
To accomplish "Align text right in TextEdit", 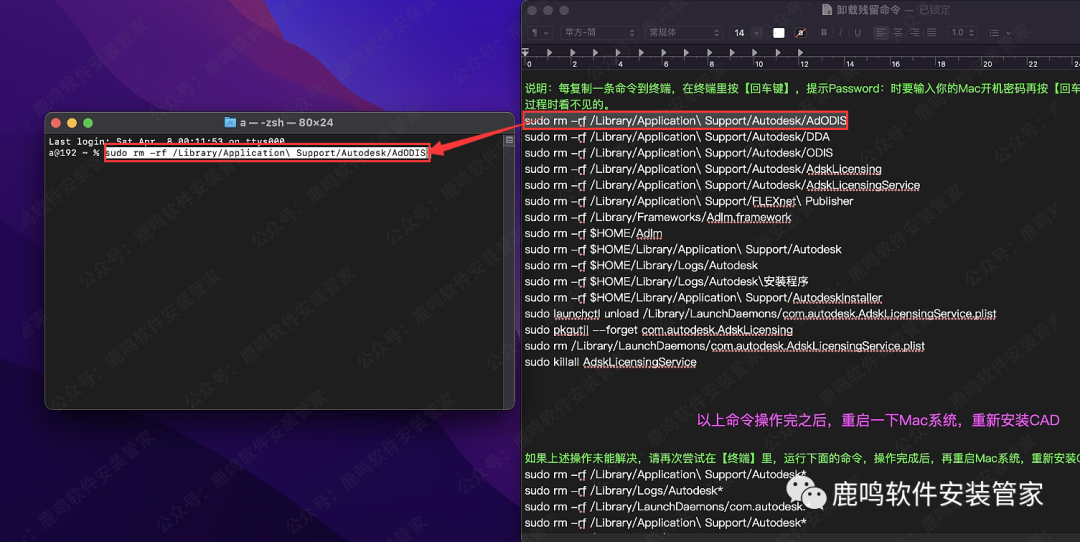I will [913, 33].
